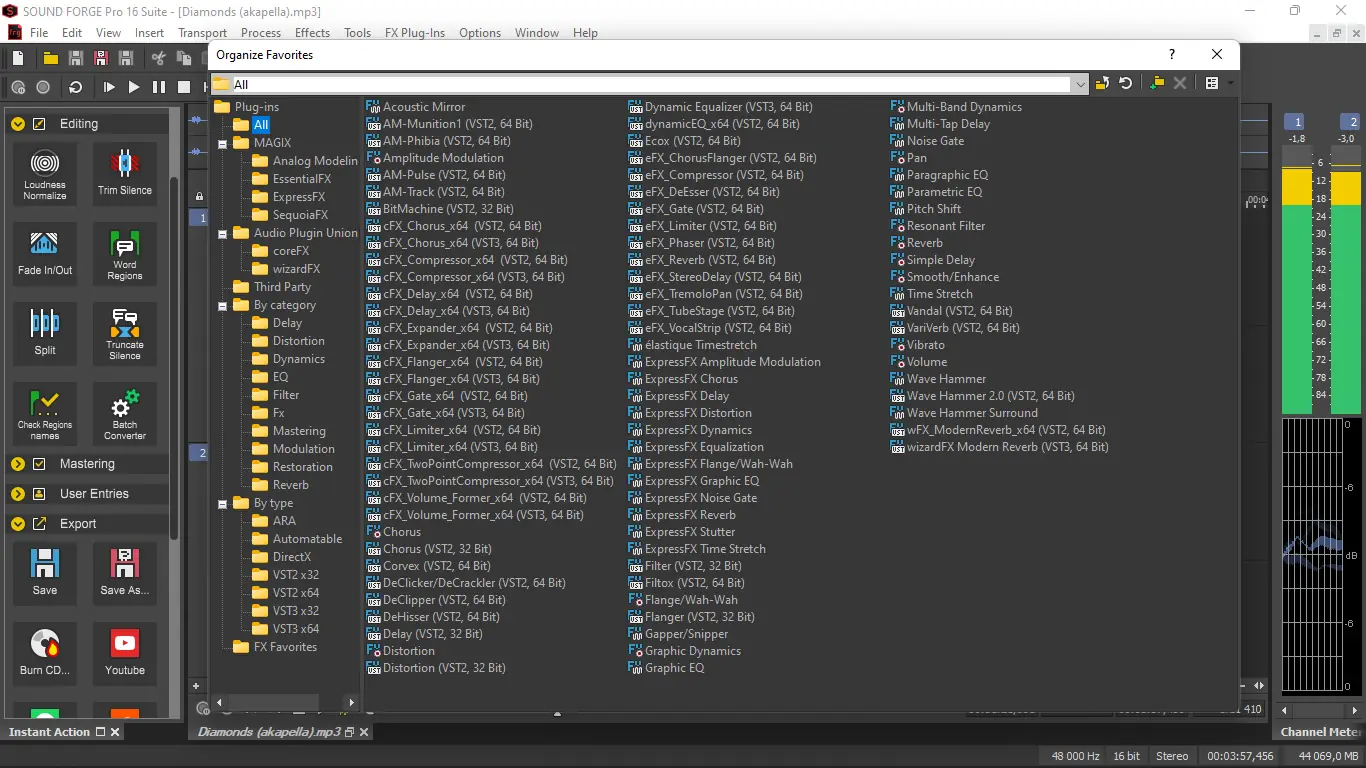Collapse the MAGIX tree node
The width and height of the screenshot is (1366, 768).
(222, 144)
